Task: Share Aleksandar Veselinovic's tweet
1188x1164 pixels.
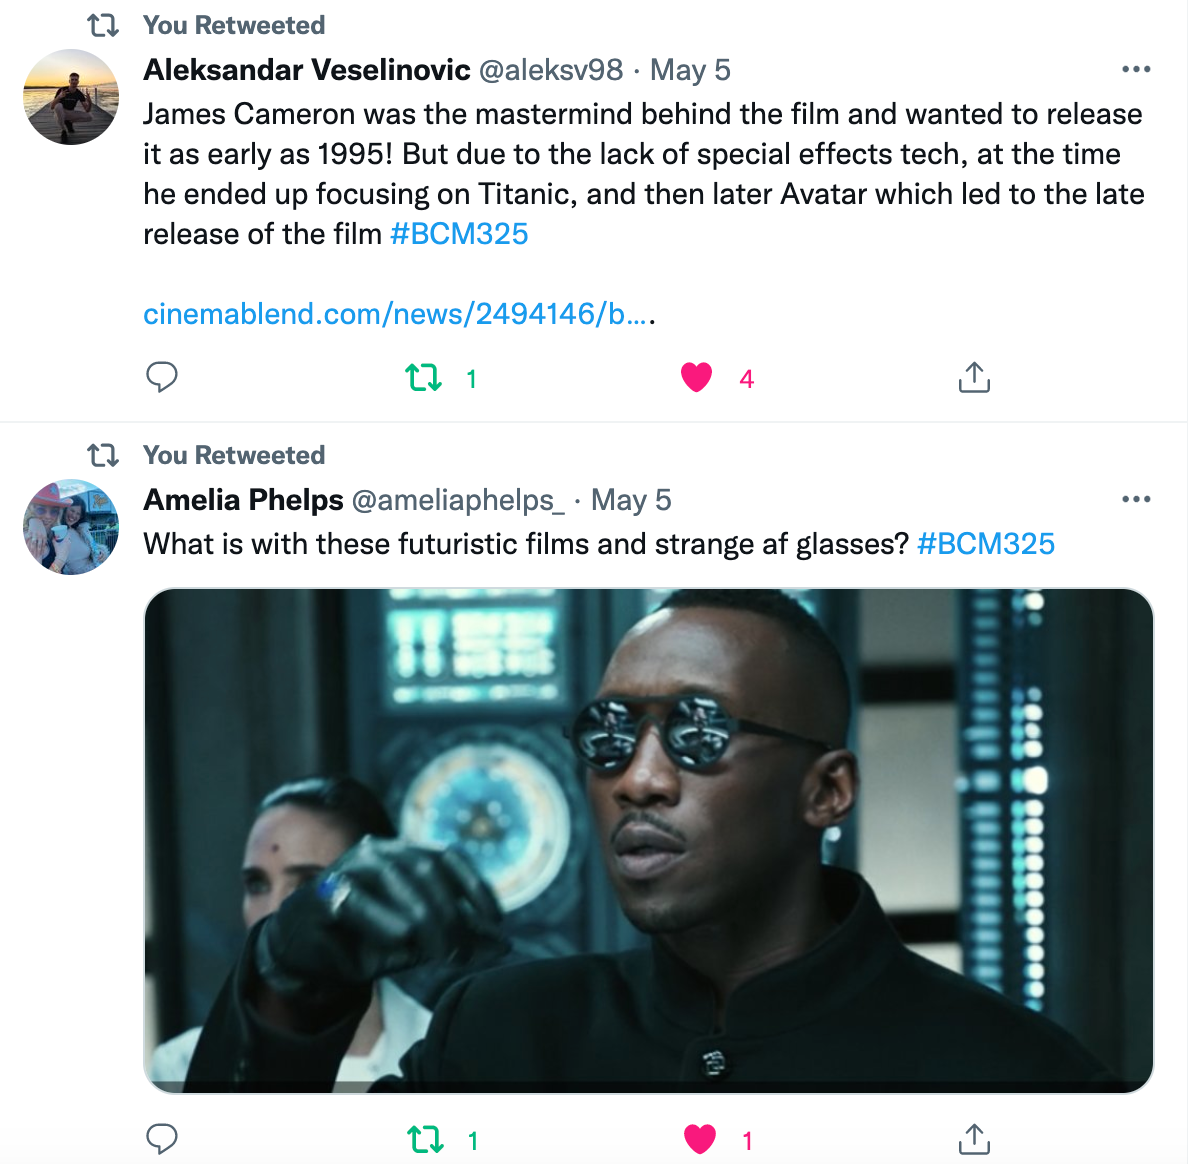Action: point(973,377)
